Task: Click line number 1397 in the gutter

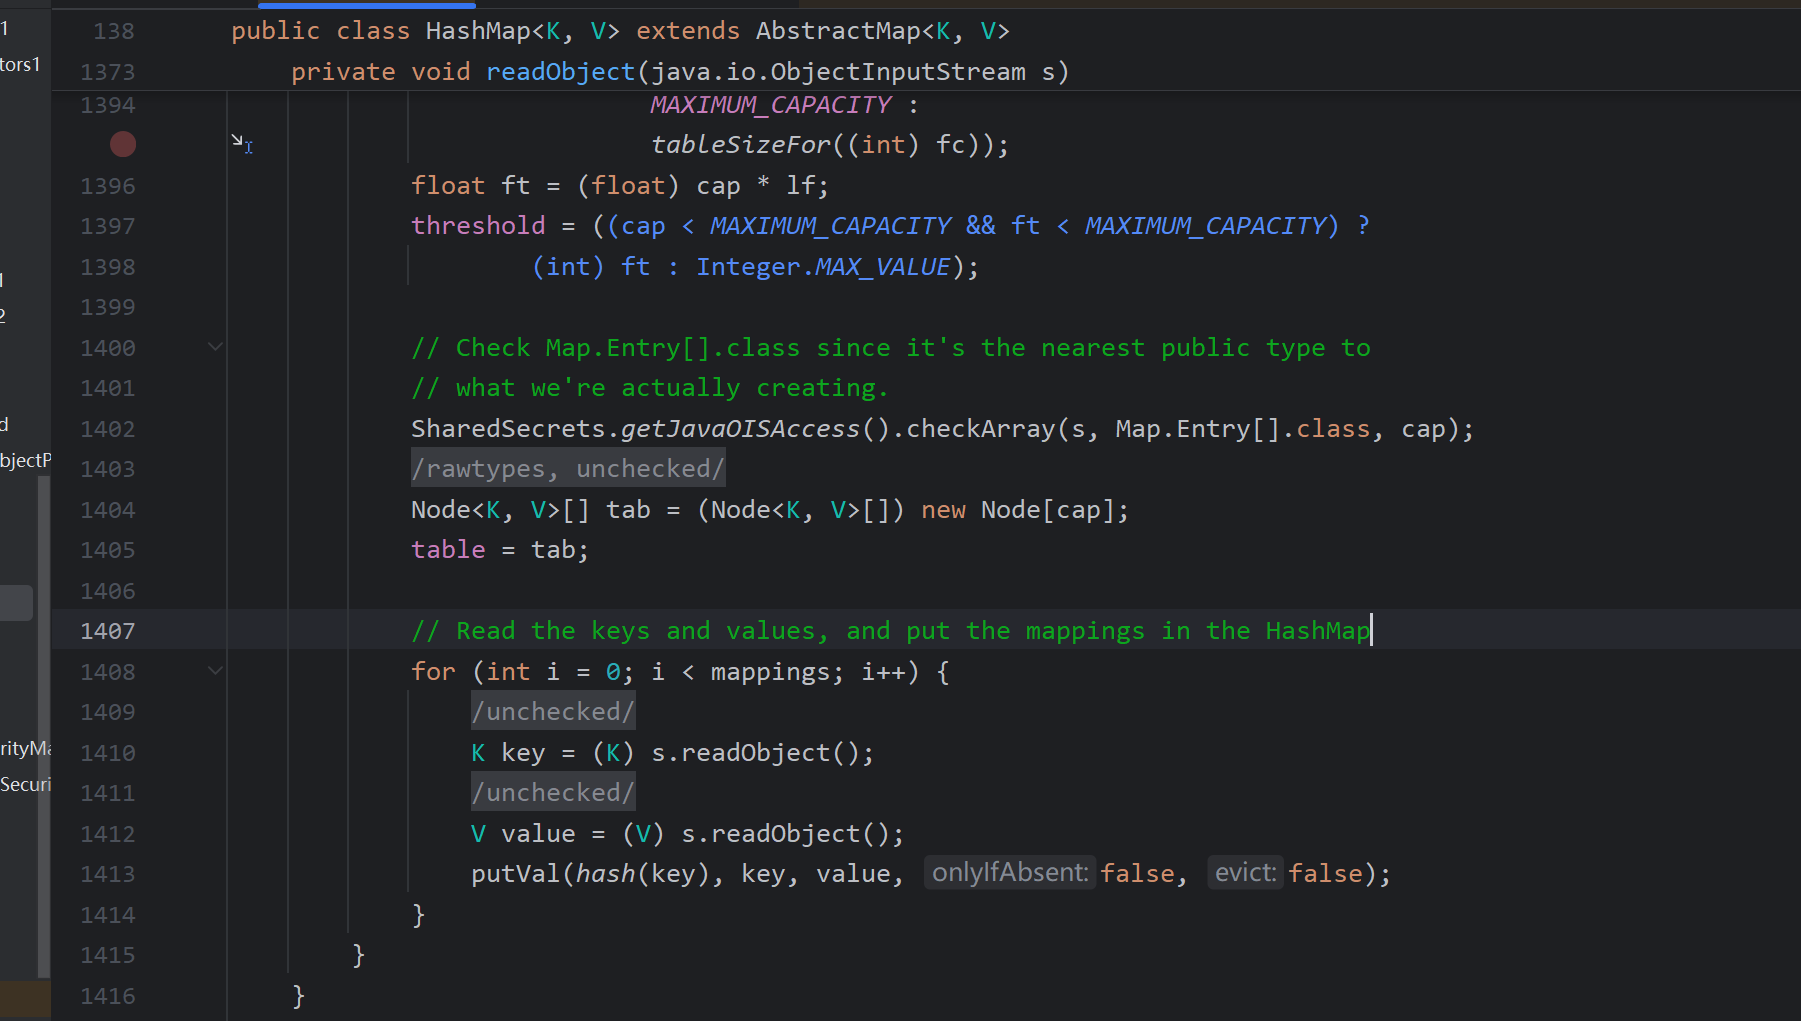Action: 108,226
